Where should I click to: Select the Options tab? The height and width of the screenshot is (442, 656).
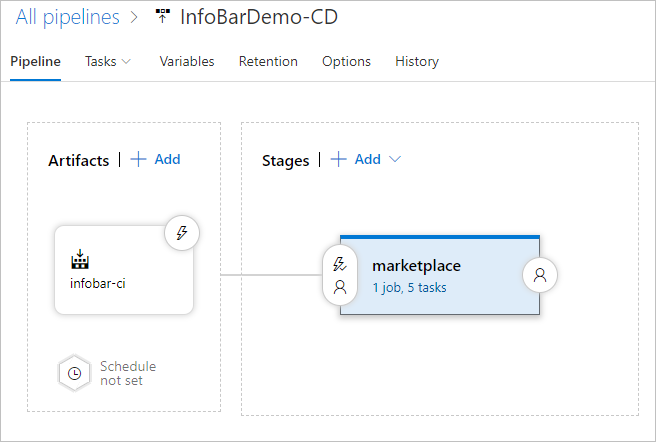pyautogui.click(x=346, y=61)
